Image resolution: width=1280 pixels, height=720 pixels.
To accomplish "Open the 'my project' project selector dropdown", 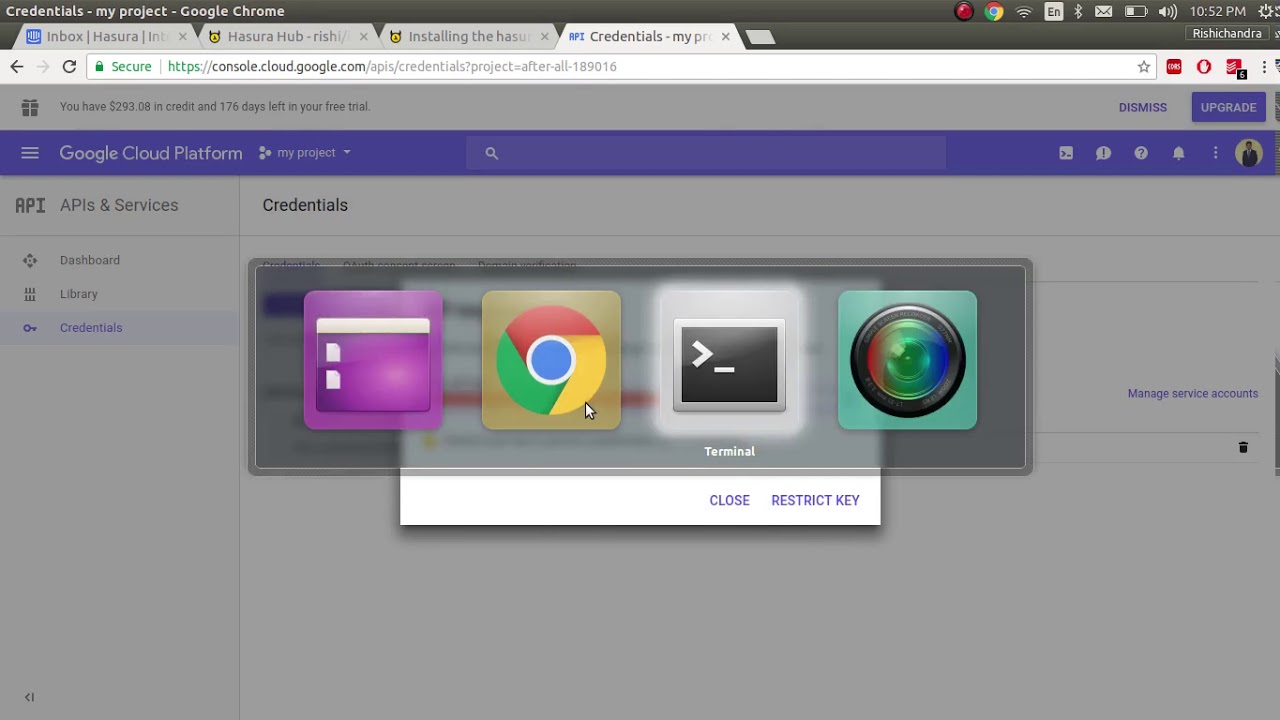I will 305,153.
